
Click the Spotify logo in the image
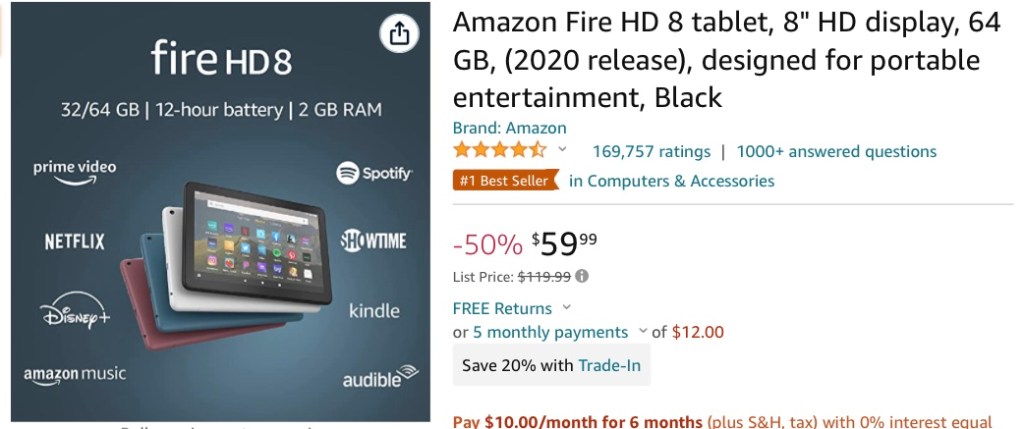[375, 173]
